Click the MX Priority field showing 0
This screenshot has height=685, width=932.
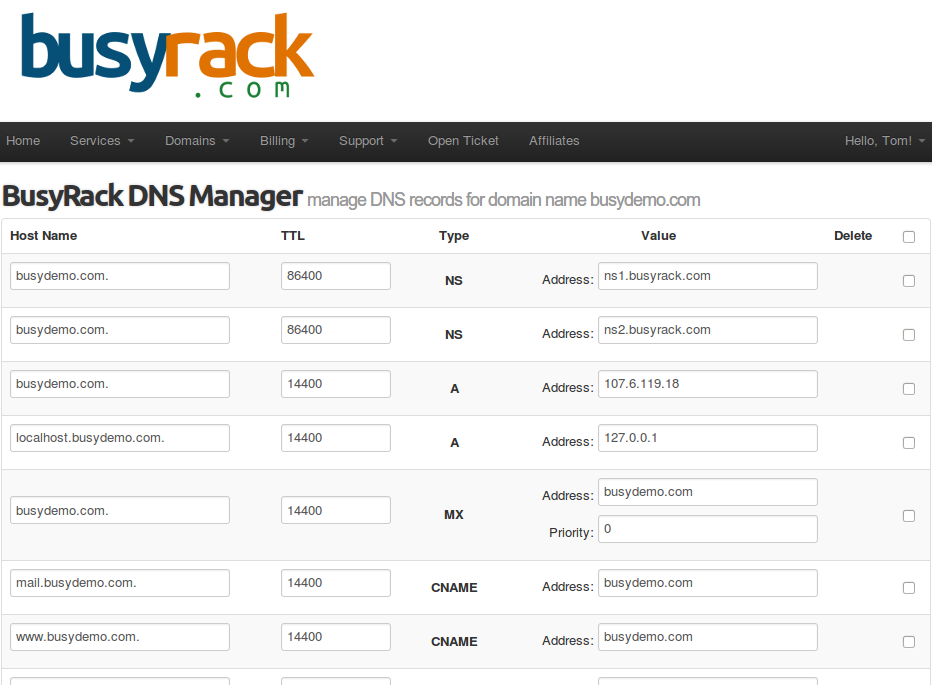point(708,529)
